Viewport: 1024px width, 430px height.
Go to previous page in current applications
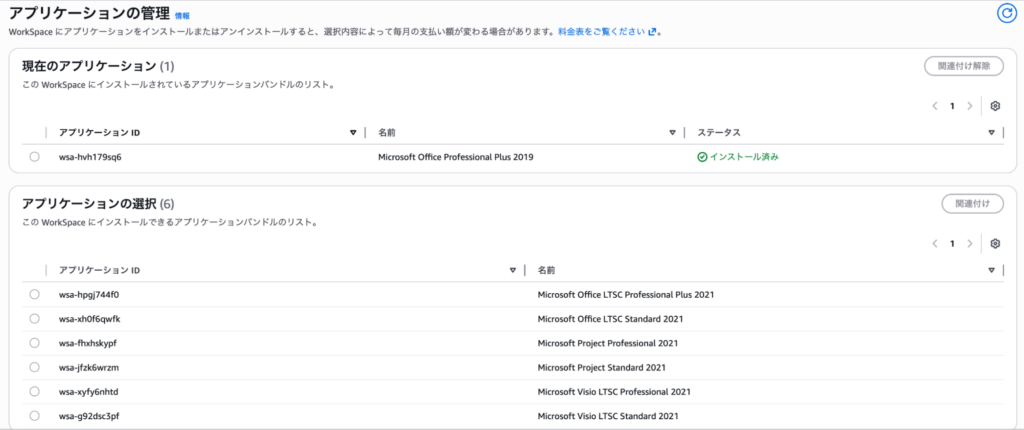tap(935, 106)
